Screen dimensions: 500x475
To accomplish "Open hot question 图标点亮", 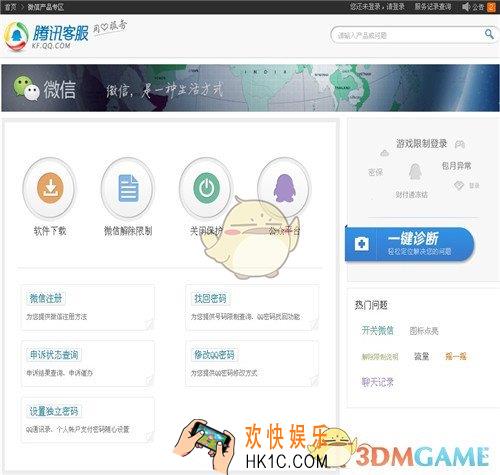I will coord(423,331).
